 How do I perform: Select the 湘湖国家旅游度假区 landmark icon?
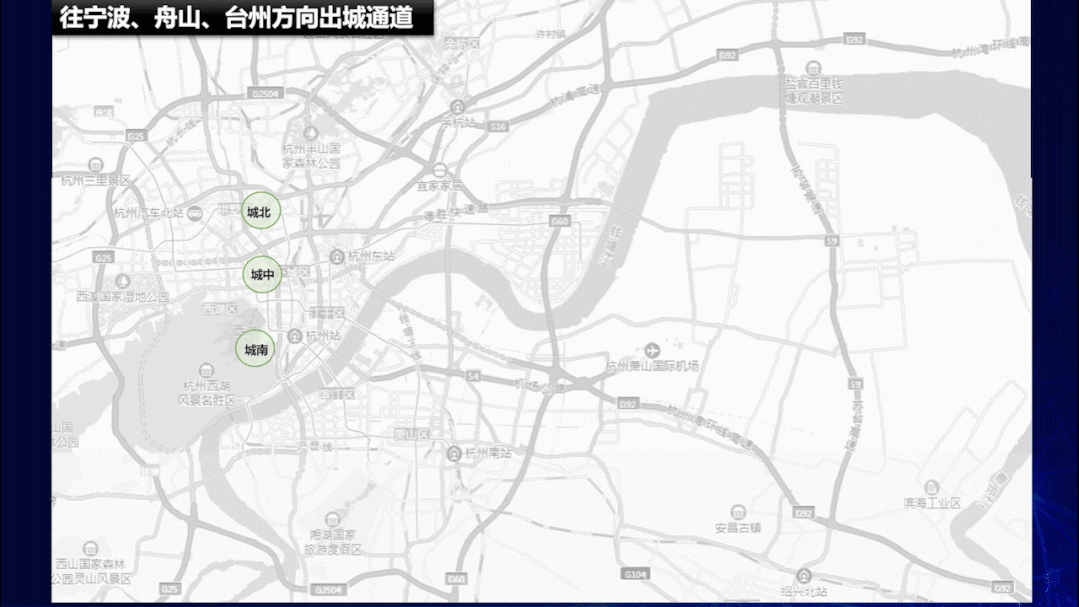click(x=332, y=518)
